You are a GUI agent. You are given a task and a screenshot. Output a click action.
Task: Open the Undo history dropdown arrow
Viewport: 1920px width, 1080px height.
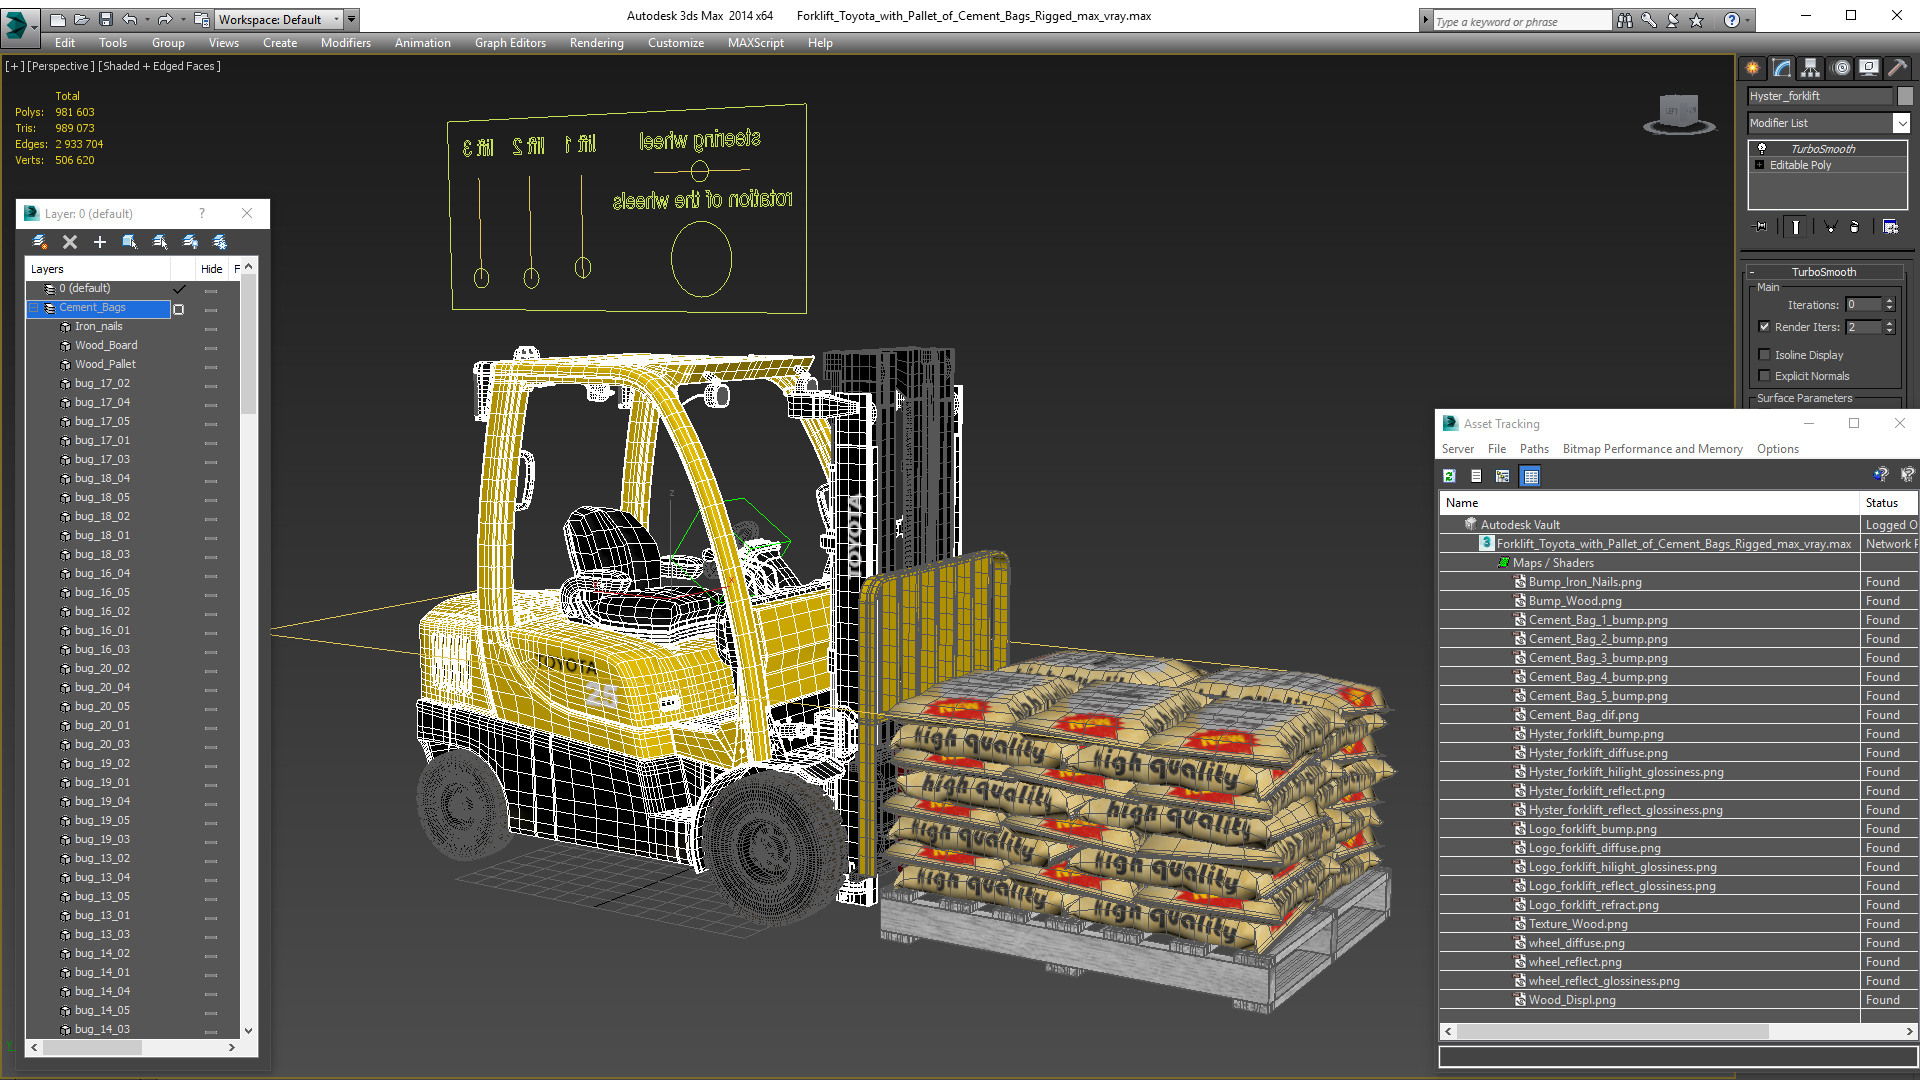(x=147, y=19)
